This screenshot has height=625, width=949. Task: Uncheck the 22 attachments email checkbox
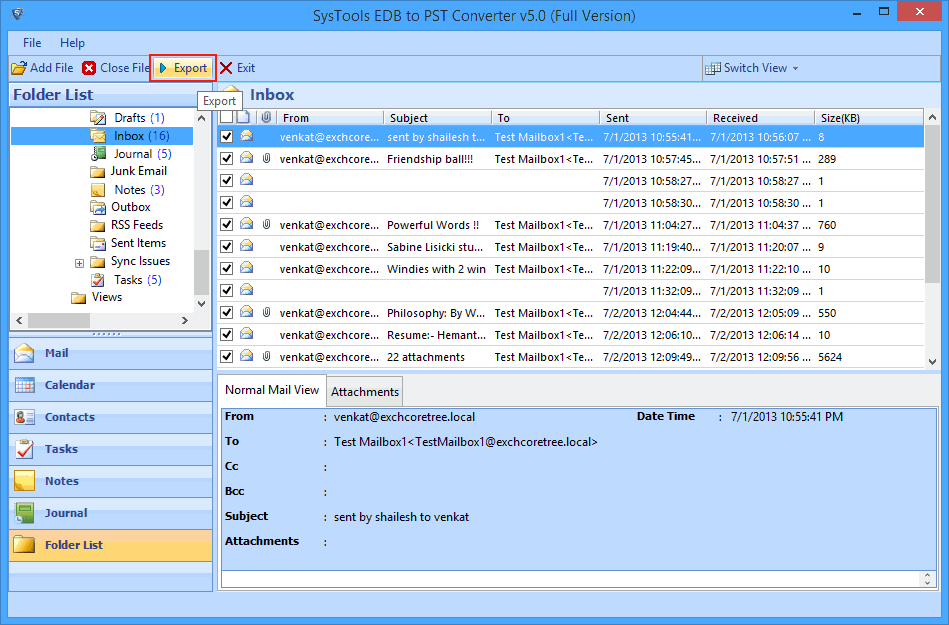(x=226, y=356)
